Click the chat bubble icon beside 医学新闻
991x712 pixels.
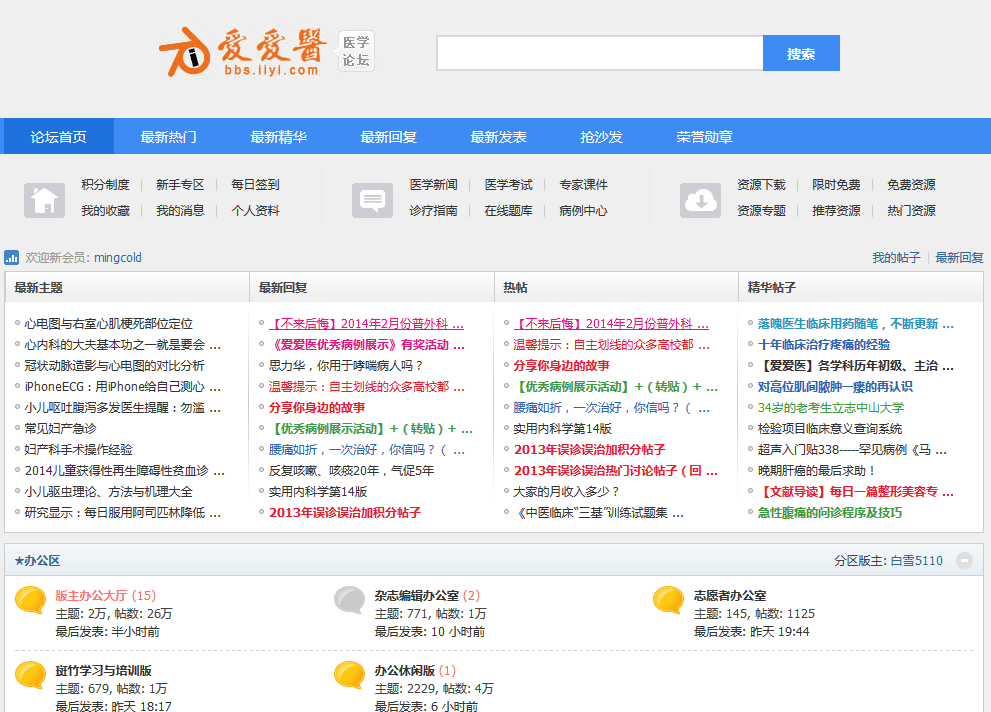[x=372, y=200]
